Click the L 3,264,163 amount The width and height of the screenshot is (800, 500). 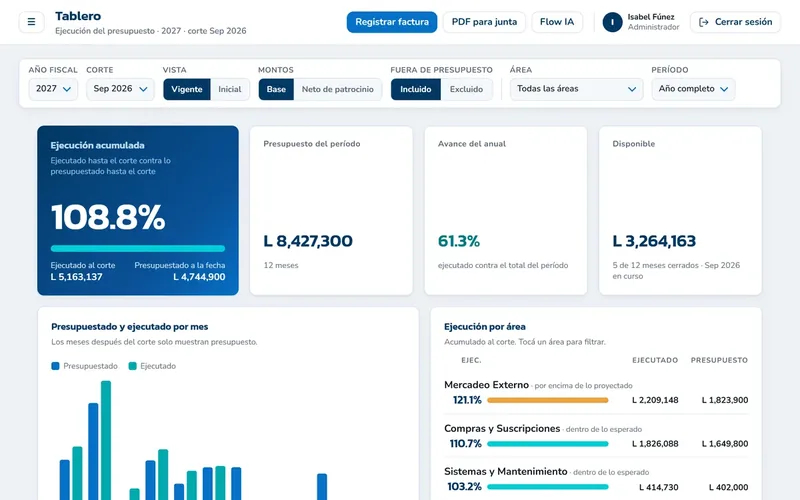pos(654,241)
